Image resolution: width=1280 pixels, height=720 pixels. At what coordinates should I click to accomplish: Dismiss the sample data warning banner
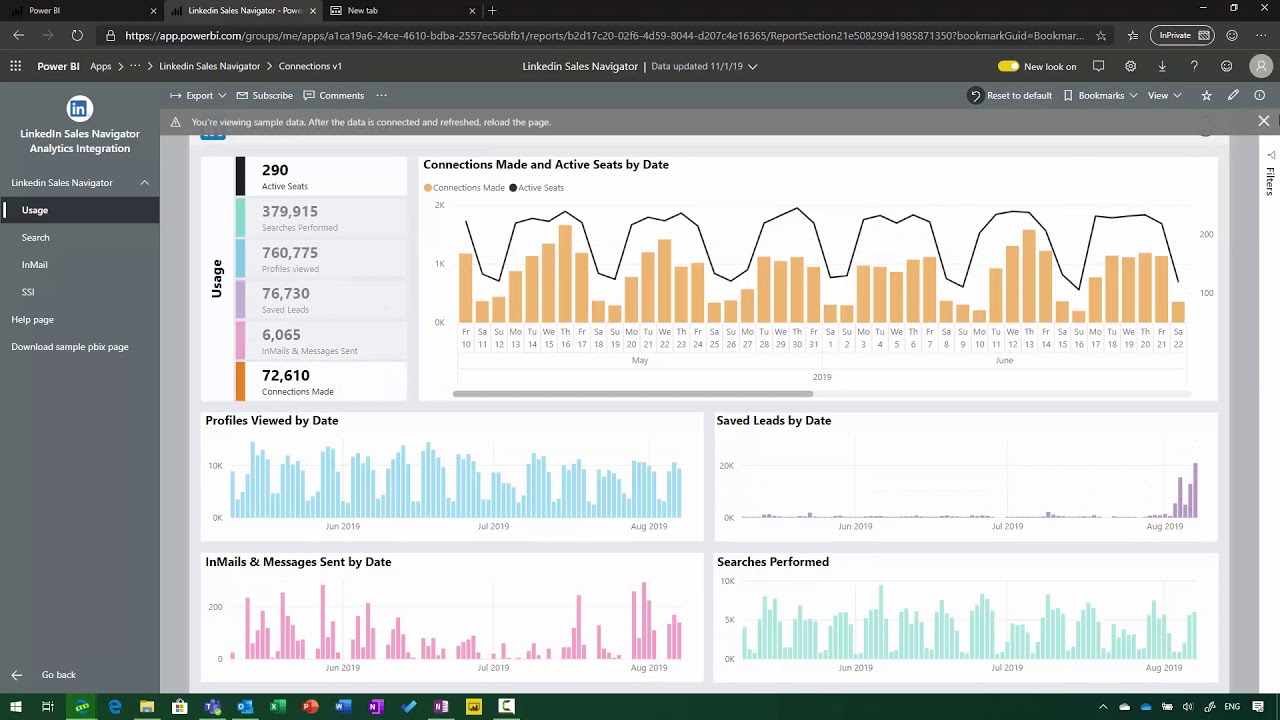coord(1264,121)
